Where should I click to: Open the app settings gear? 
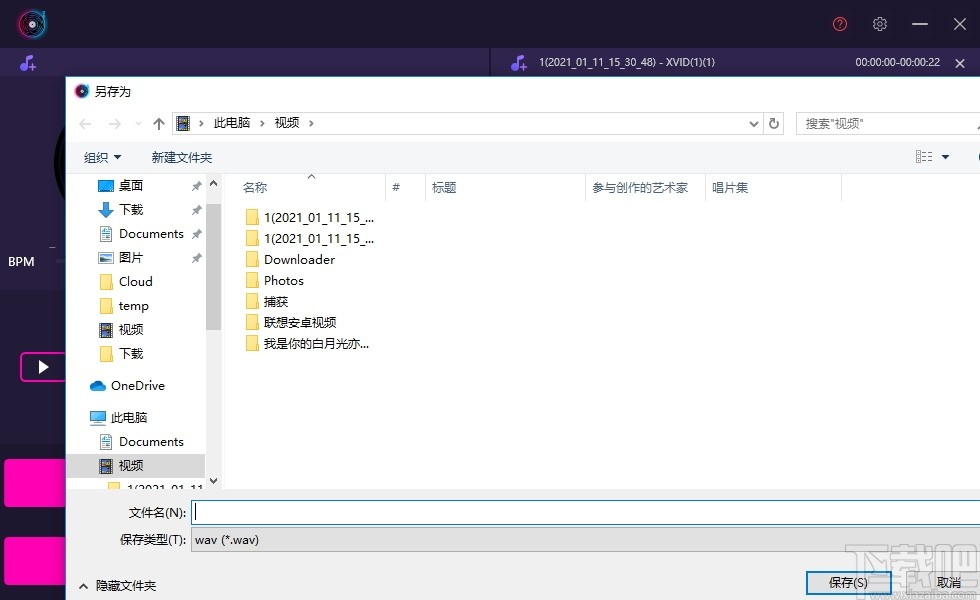pos(879,24)
